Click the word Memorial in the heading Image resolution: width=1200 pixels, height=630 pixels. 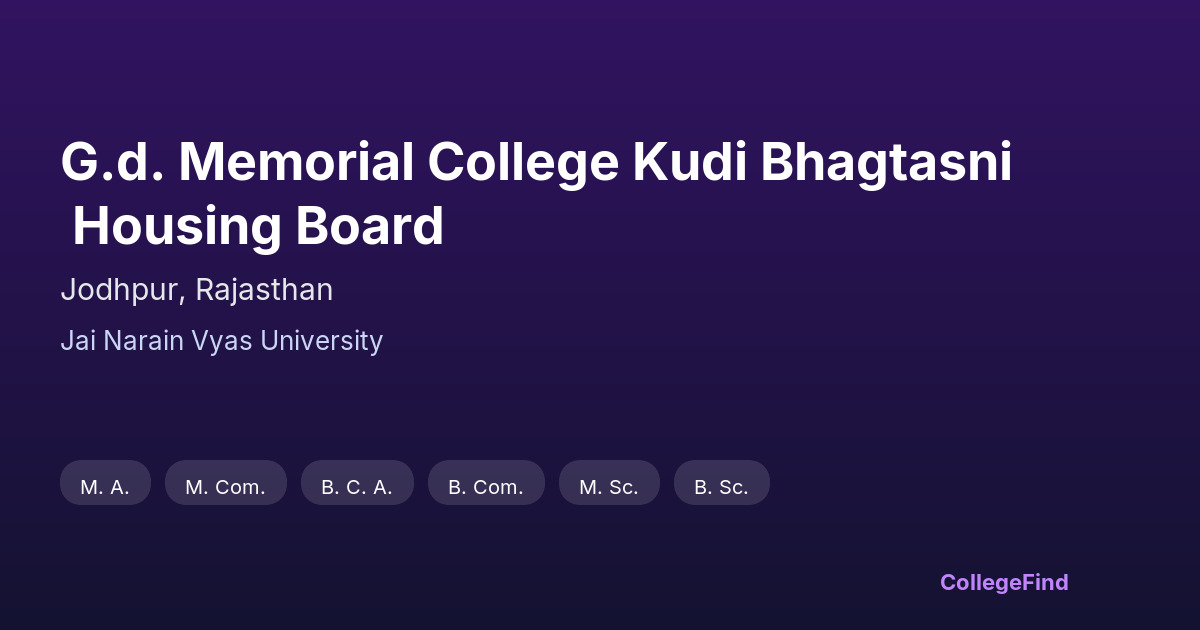(296, 162)
